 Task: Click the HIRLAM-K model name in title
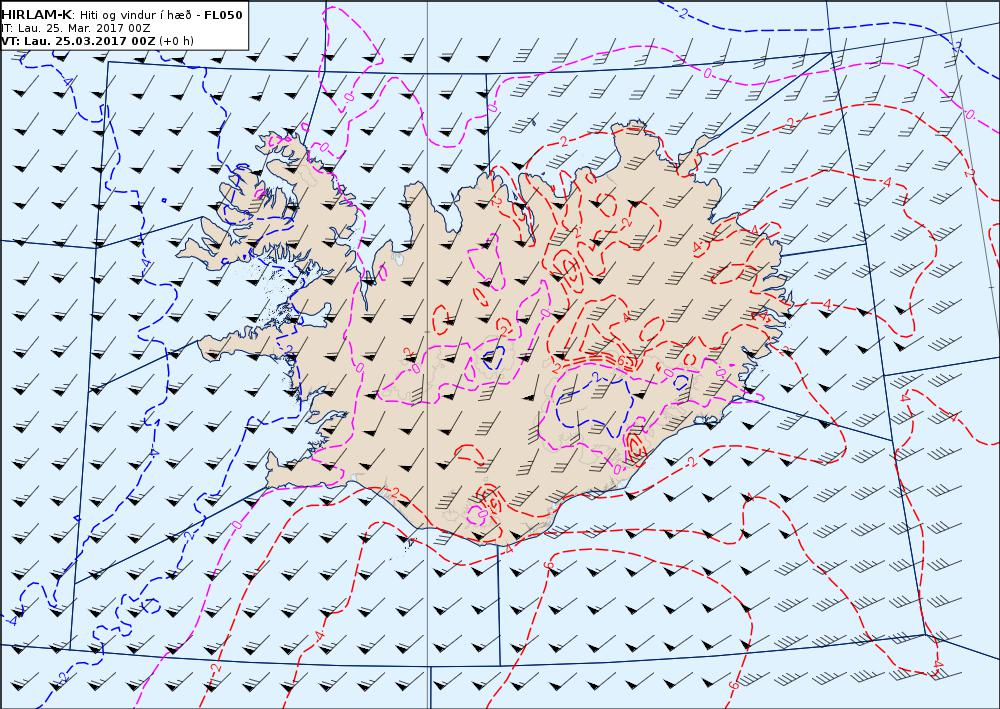tap(37, 15)
